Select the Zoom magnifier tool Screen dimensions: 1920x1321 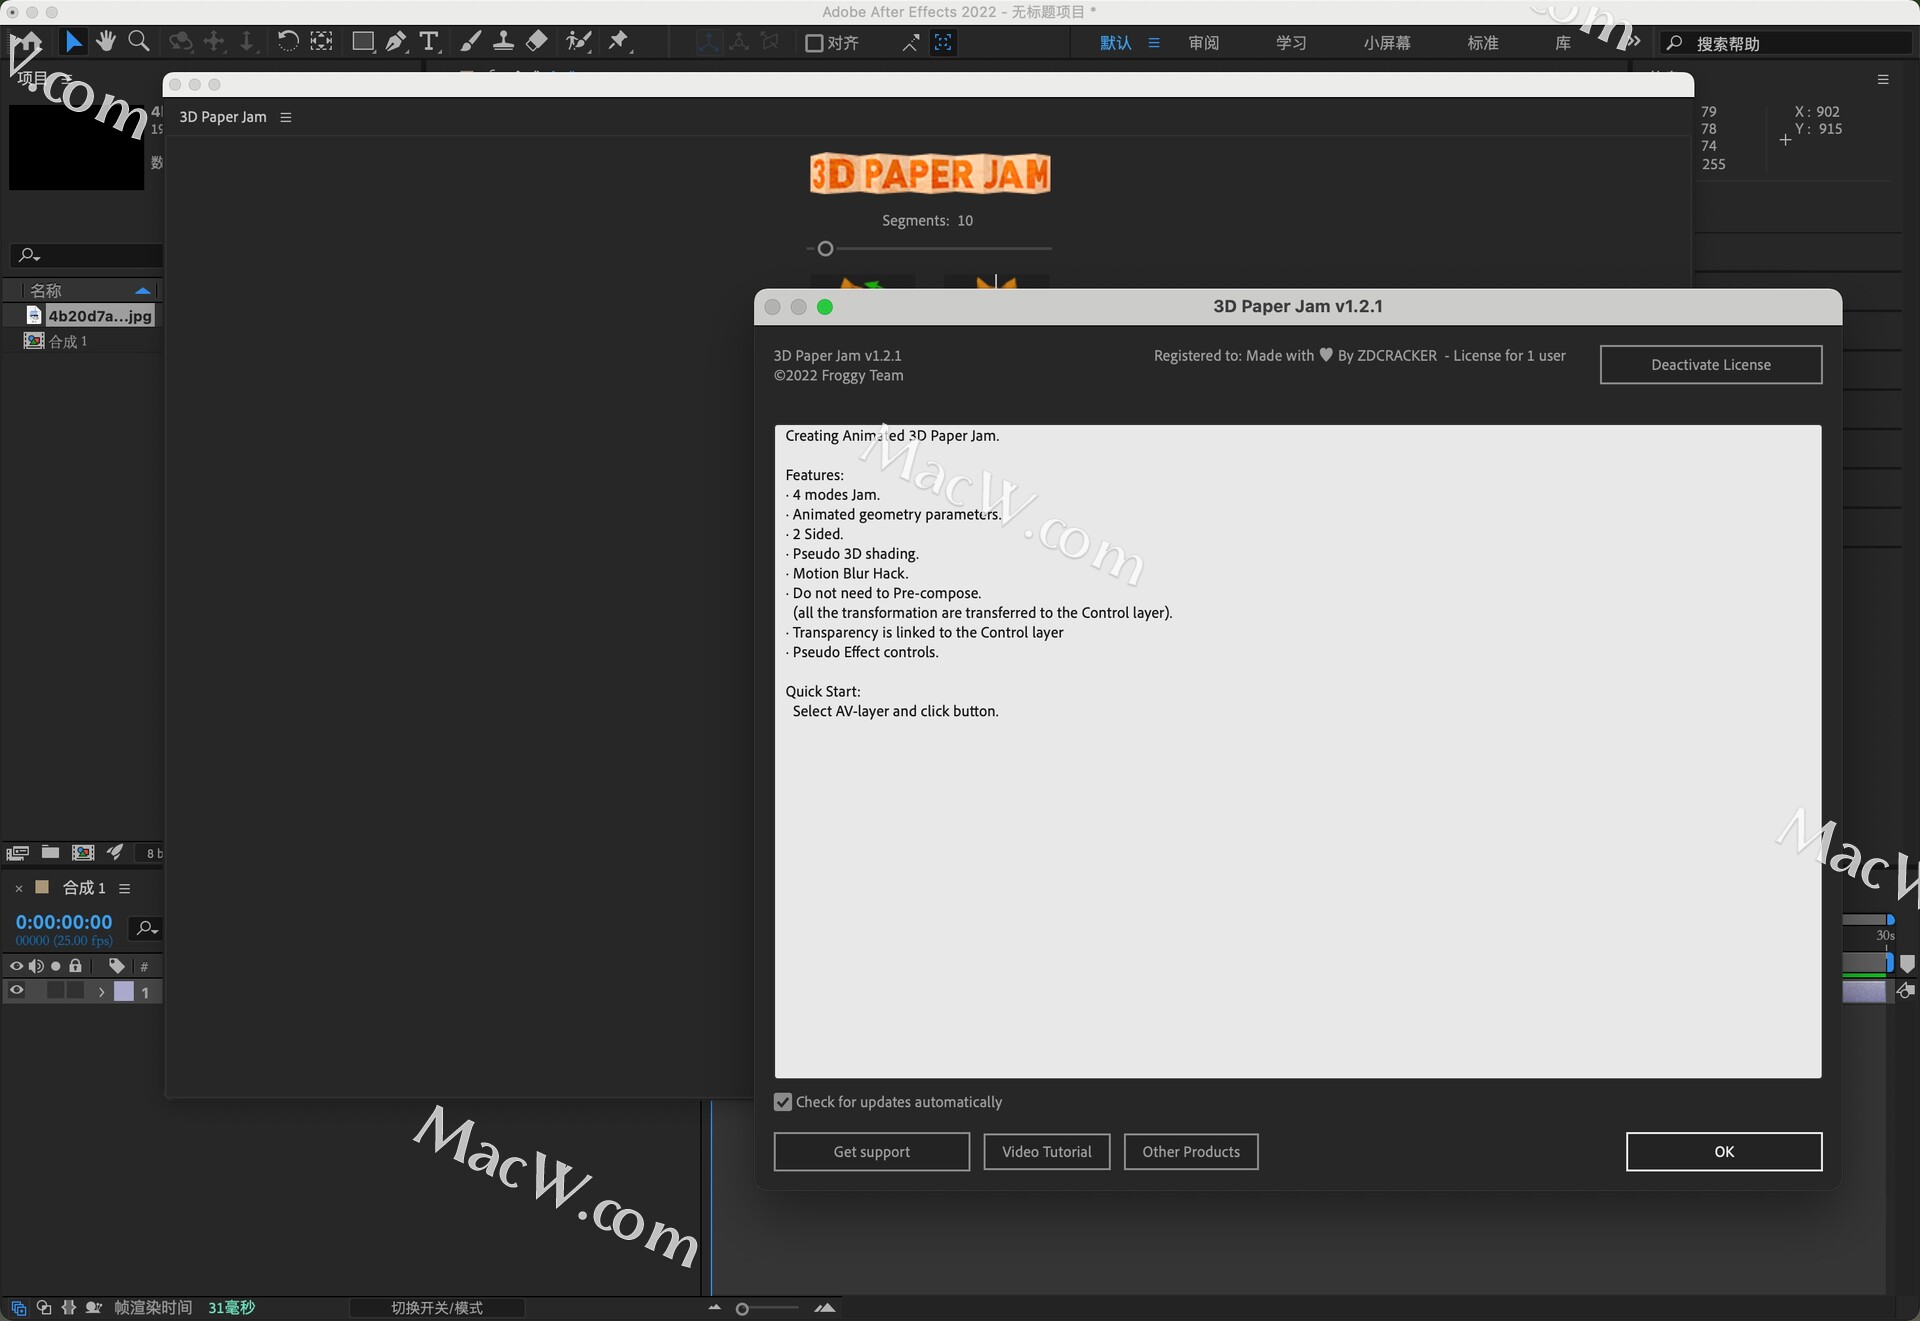(x=139, y=41)
